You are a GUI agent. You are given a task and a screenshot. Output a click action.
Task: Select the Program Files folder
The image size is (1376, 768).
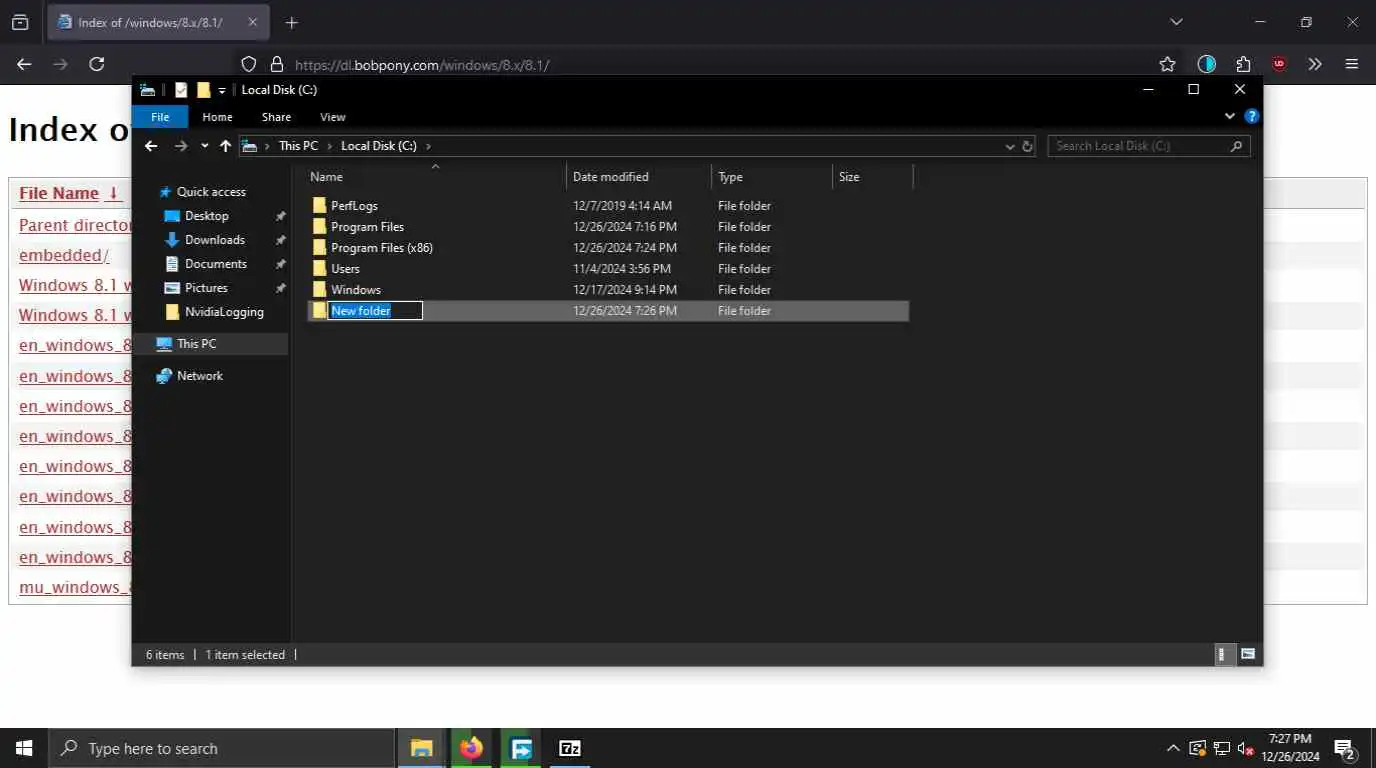pyautogui.click(x=367, y=227)
